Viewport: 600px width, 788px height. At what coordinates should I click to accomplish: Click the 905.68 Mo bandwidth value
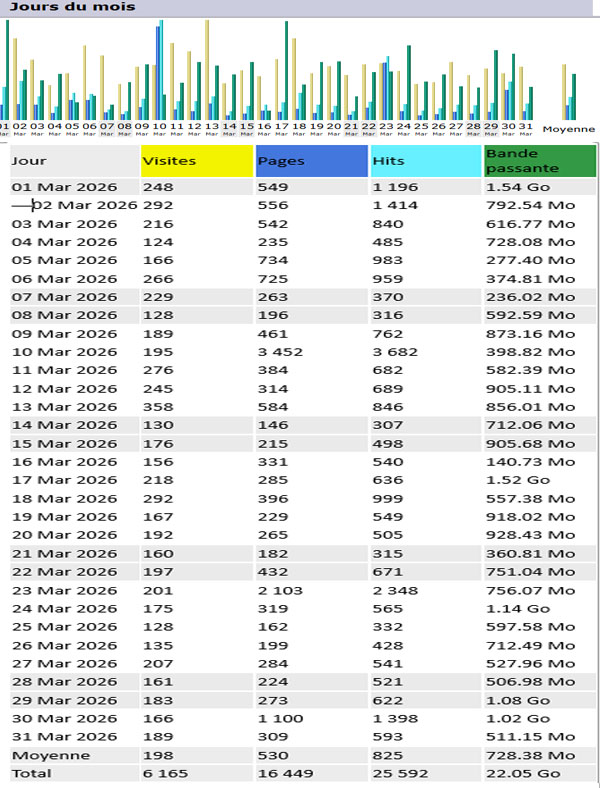click(531, 444)
